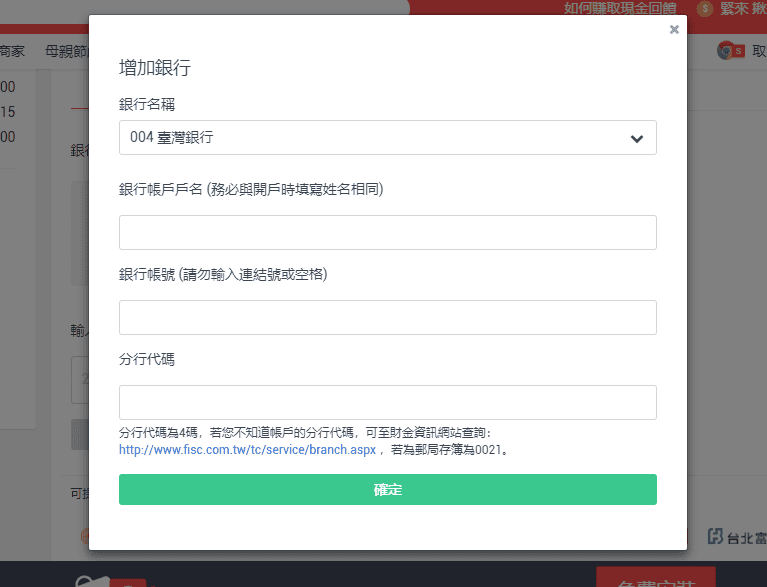
Task: Click the 分行代碼 field label
Action: [x=147, y=360]
